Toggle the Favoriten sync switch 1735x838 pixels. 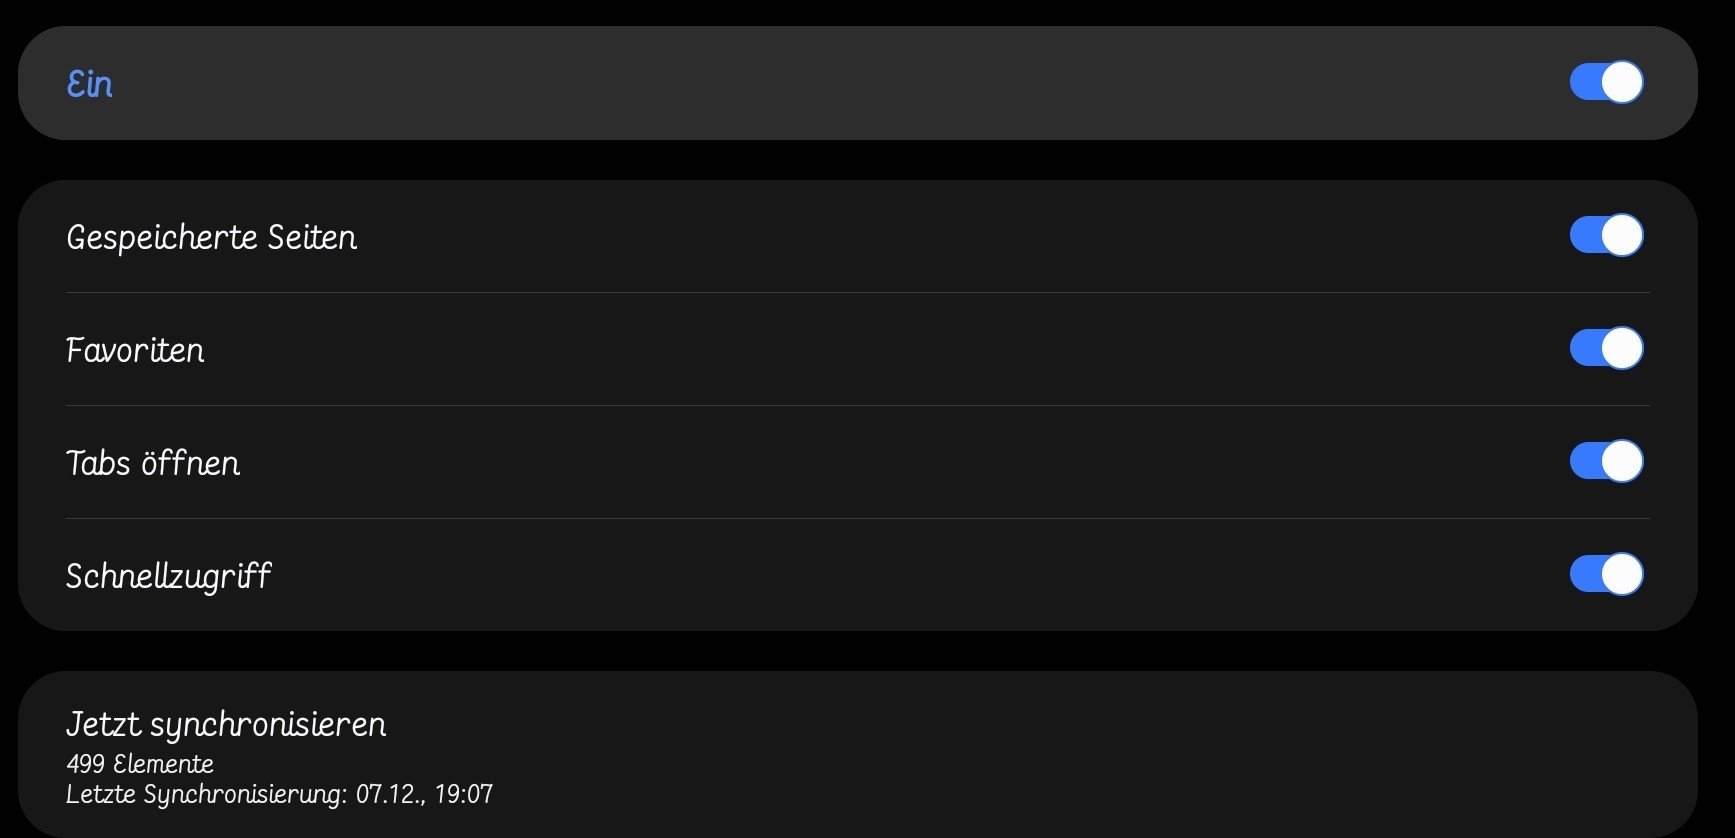click(x=1606, y=349)
